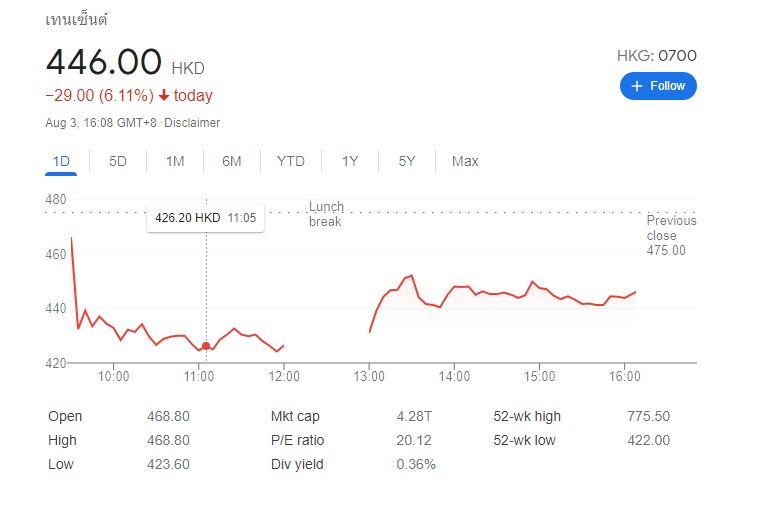
Task: Show the 6M price chart
Action: pyautogui.click(x=231, y=161)
